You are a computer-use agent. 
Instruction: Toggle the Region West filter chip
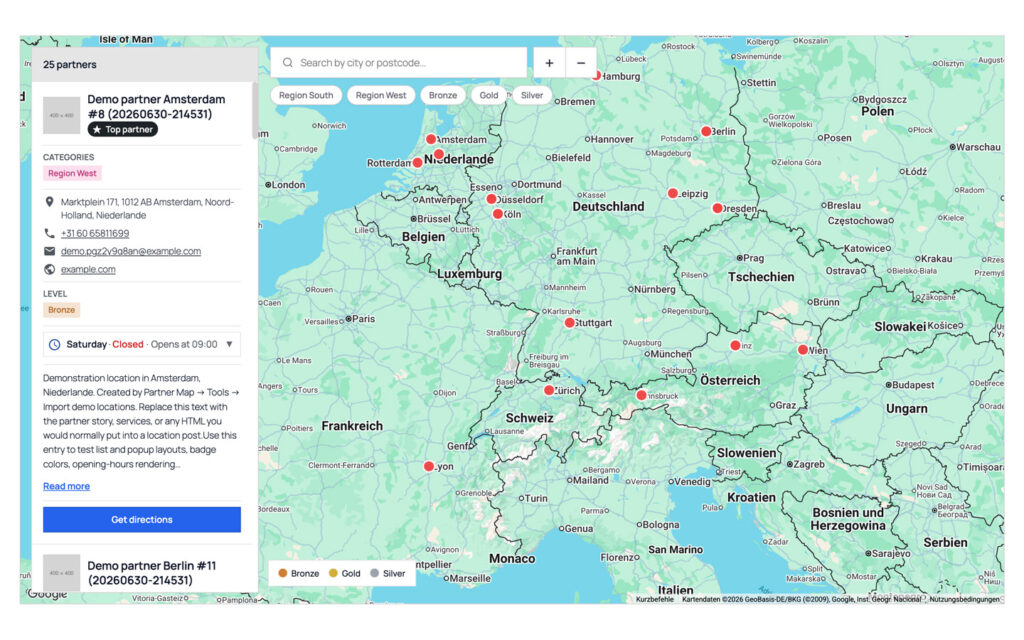(381, 95)
